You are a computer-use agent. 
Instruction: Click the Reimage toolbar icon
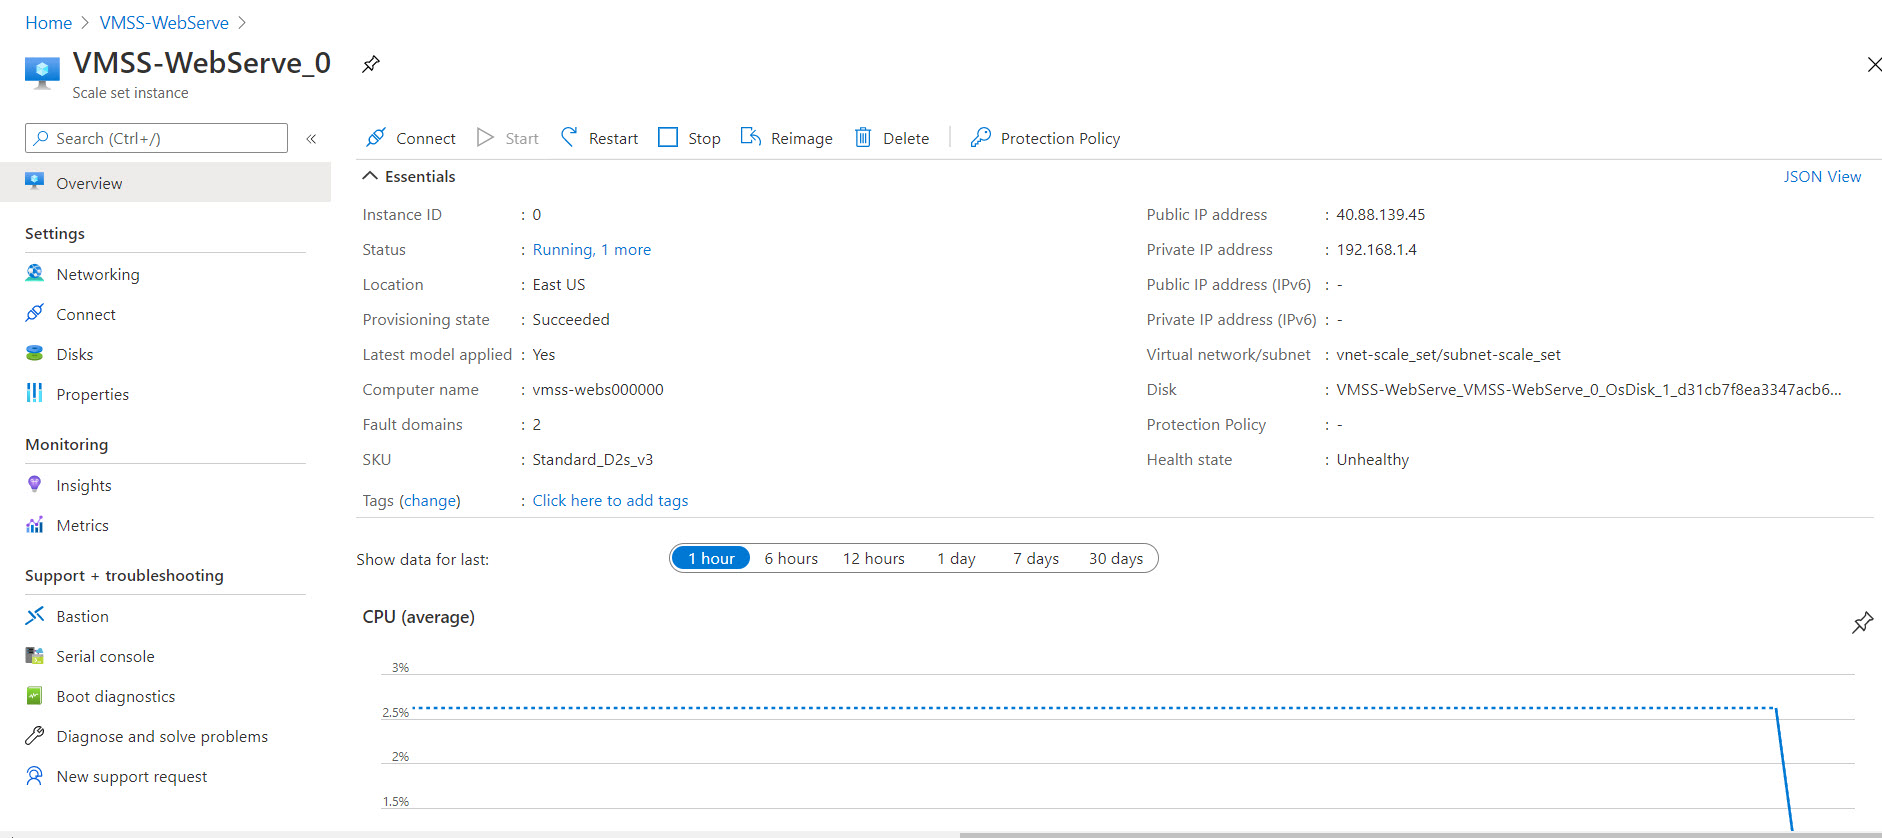[x=750, y=137]
